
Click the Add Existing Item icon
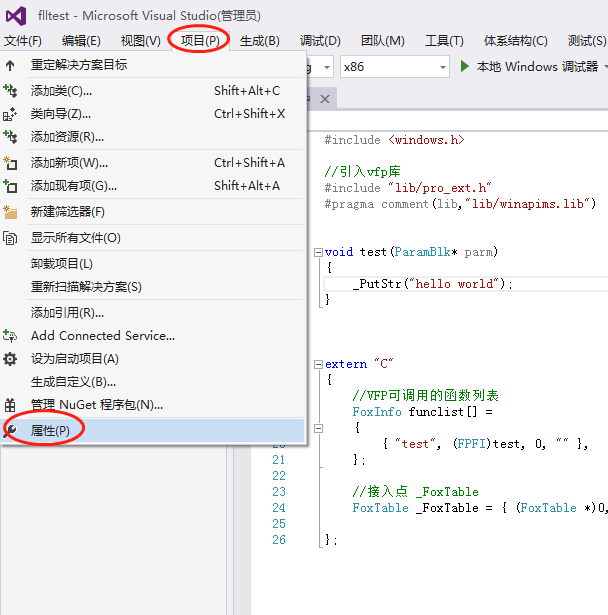[x=10, y=186]
